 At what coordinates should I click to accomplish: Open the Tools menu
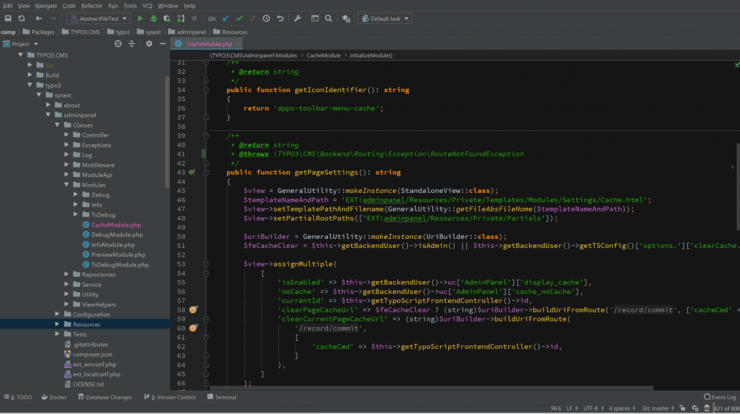(x=130, y=6)
